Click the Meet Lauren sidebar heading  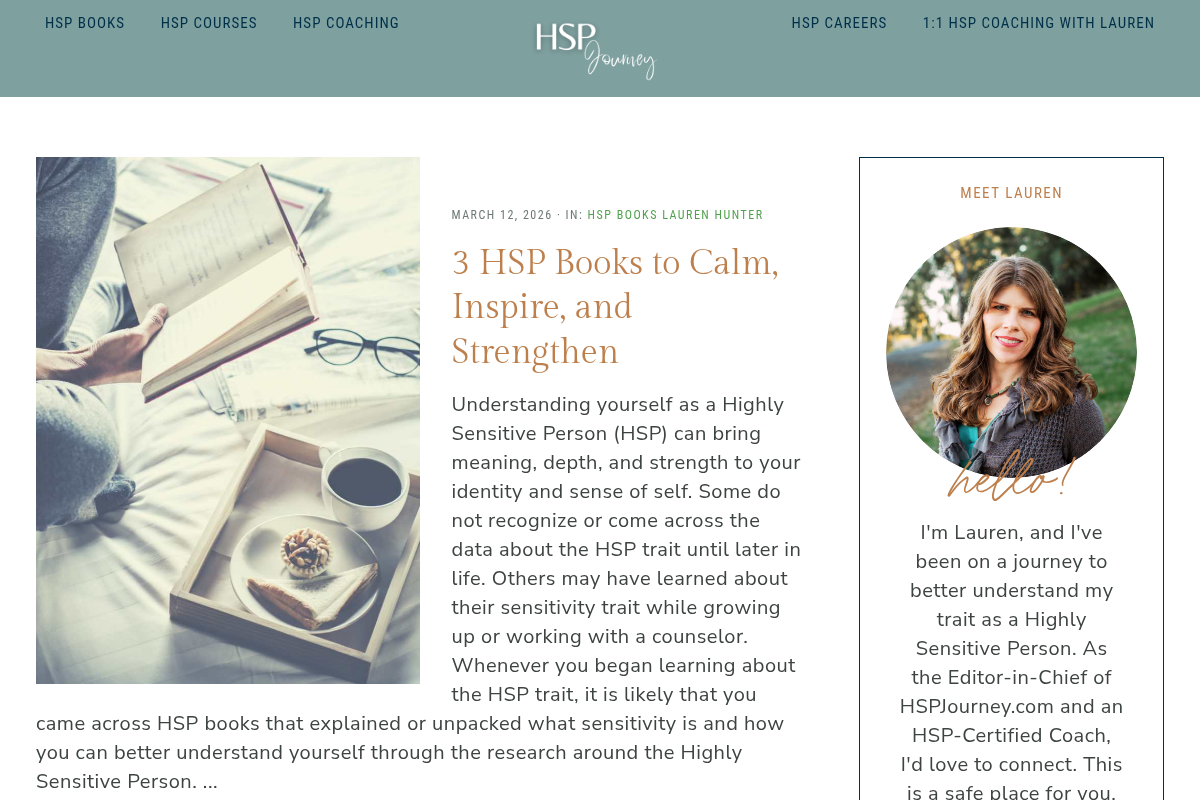[1011, 193]
